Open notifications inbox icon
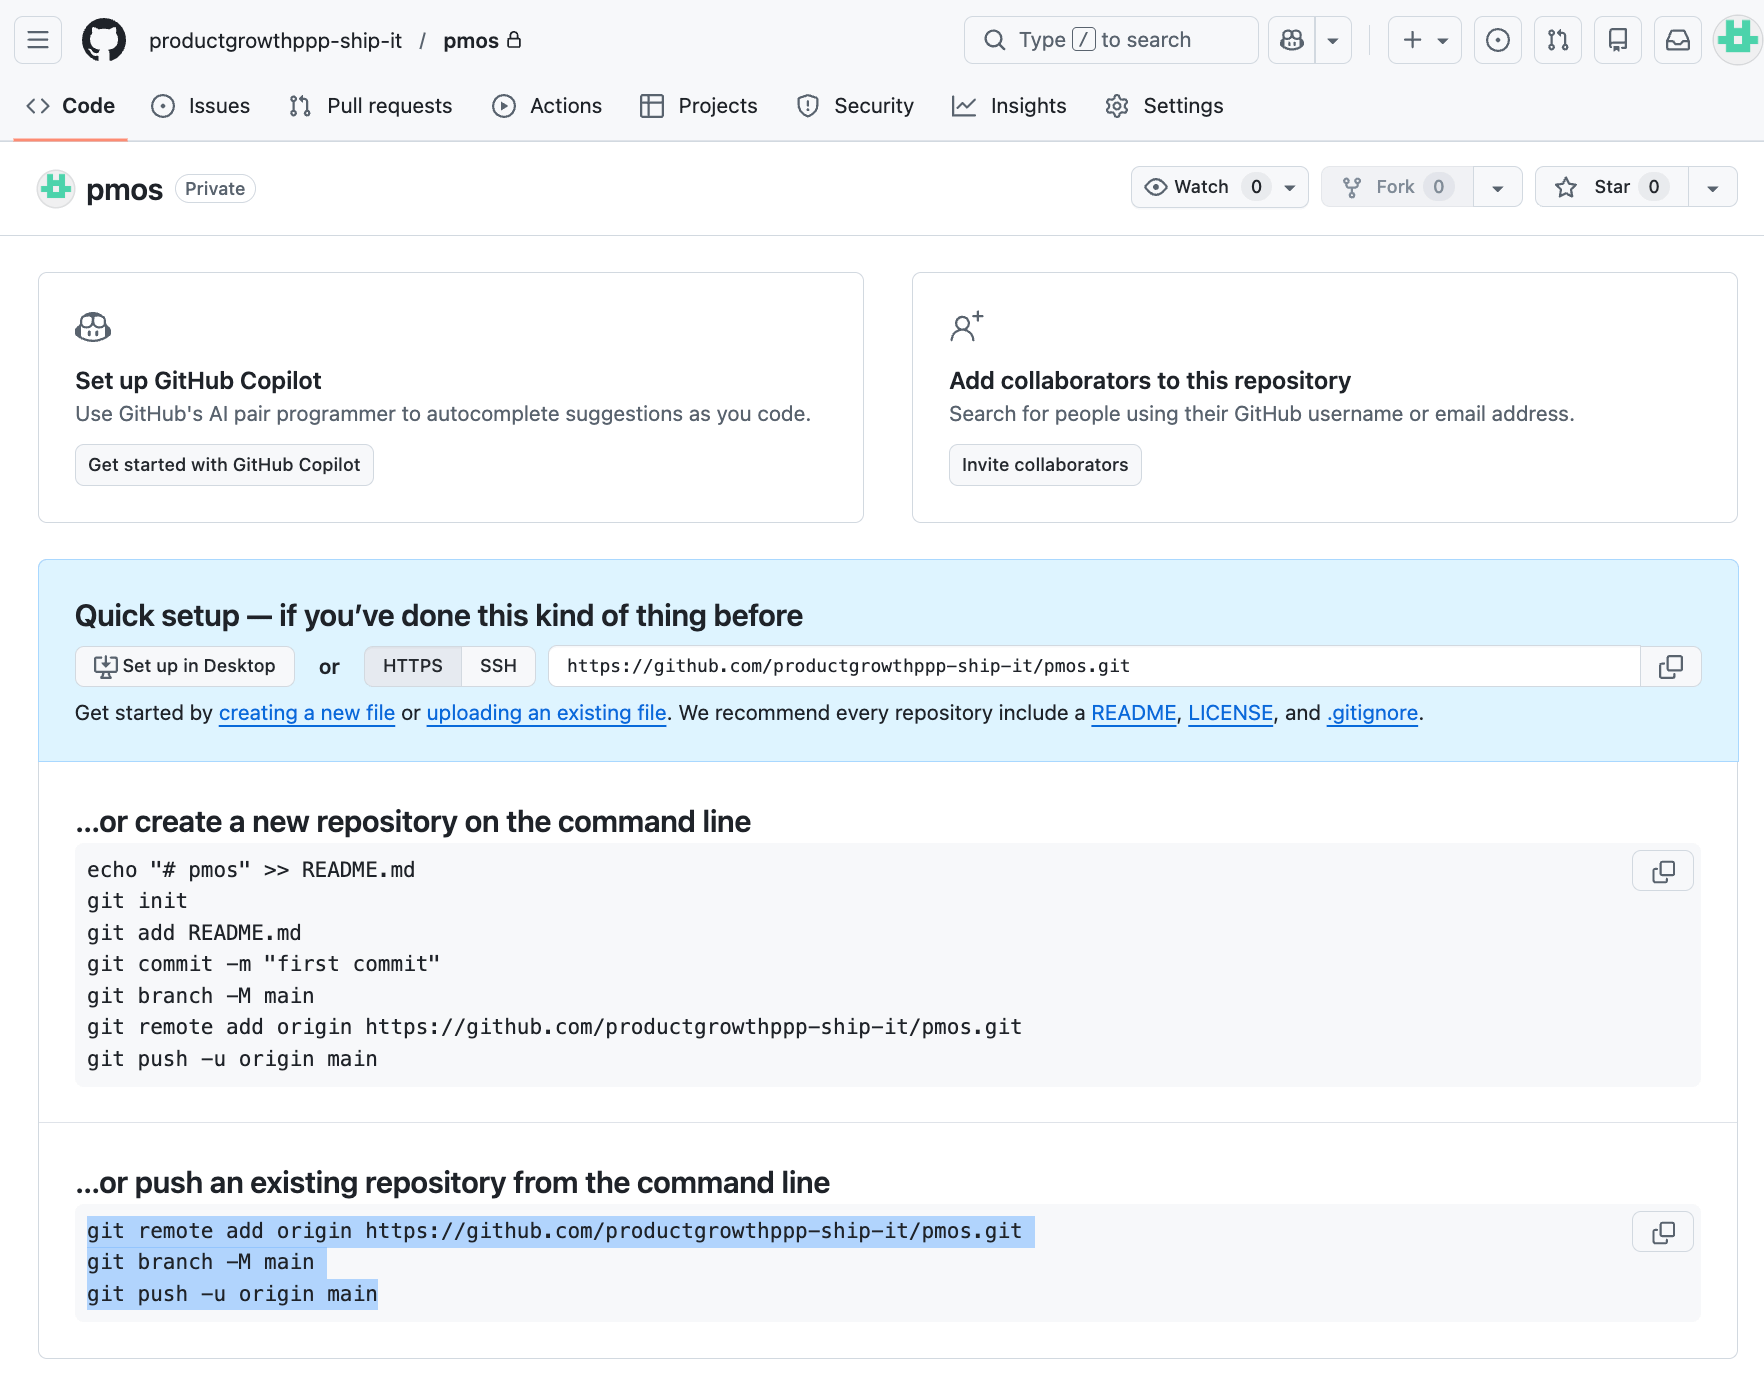 point(1678,40)
